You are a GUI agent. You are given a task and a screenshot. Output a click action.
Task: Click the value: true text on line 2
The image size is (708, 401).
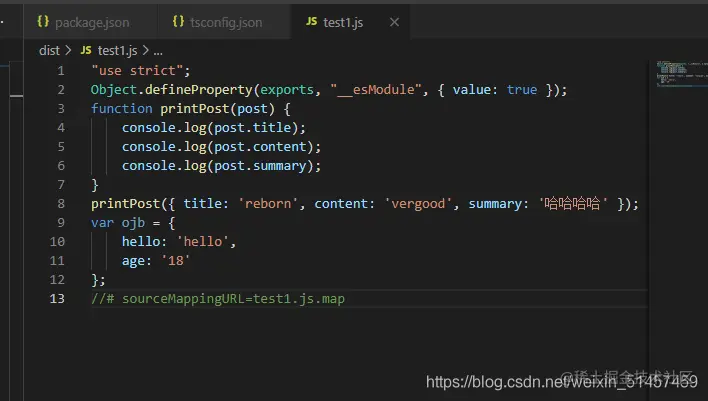point(495,89)
